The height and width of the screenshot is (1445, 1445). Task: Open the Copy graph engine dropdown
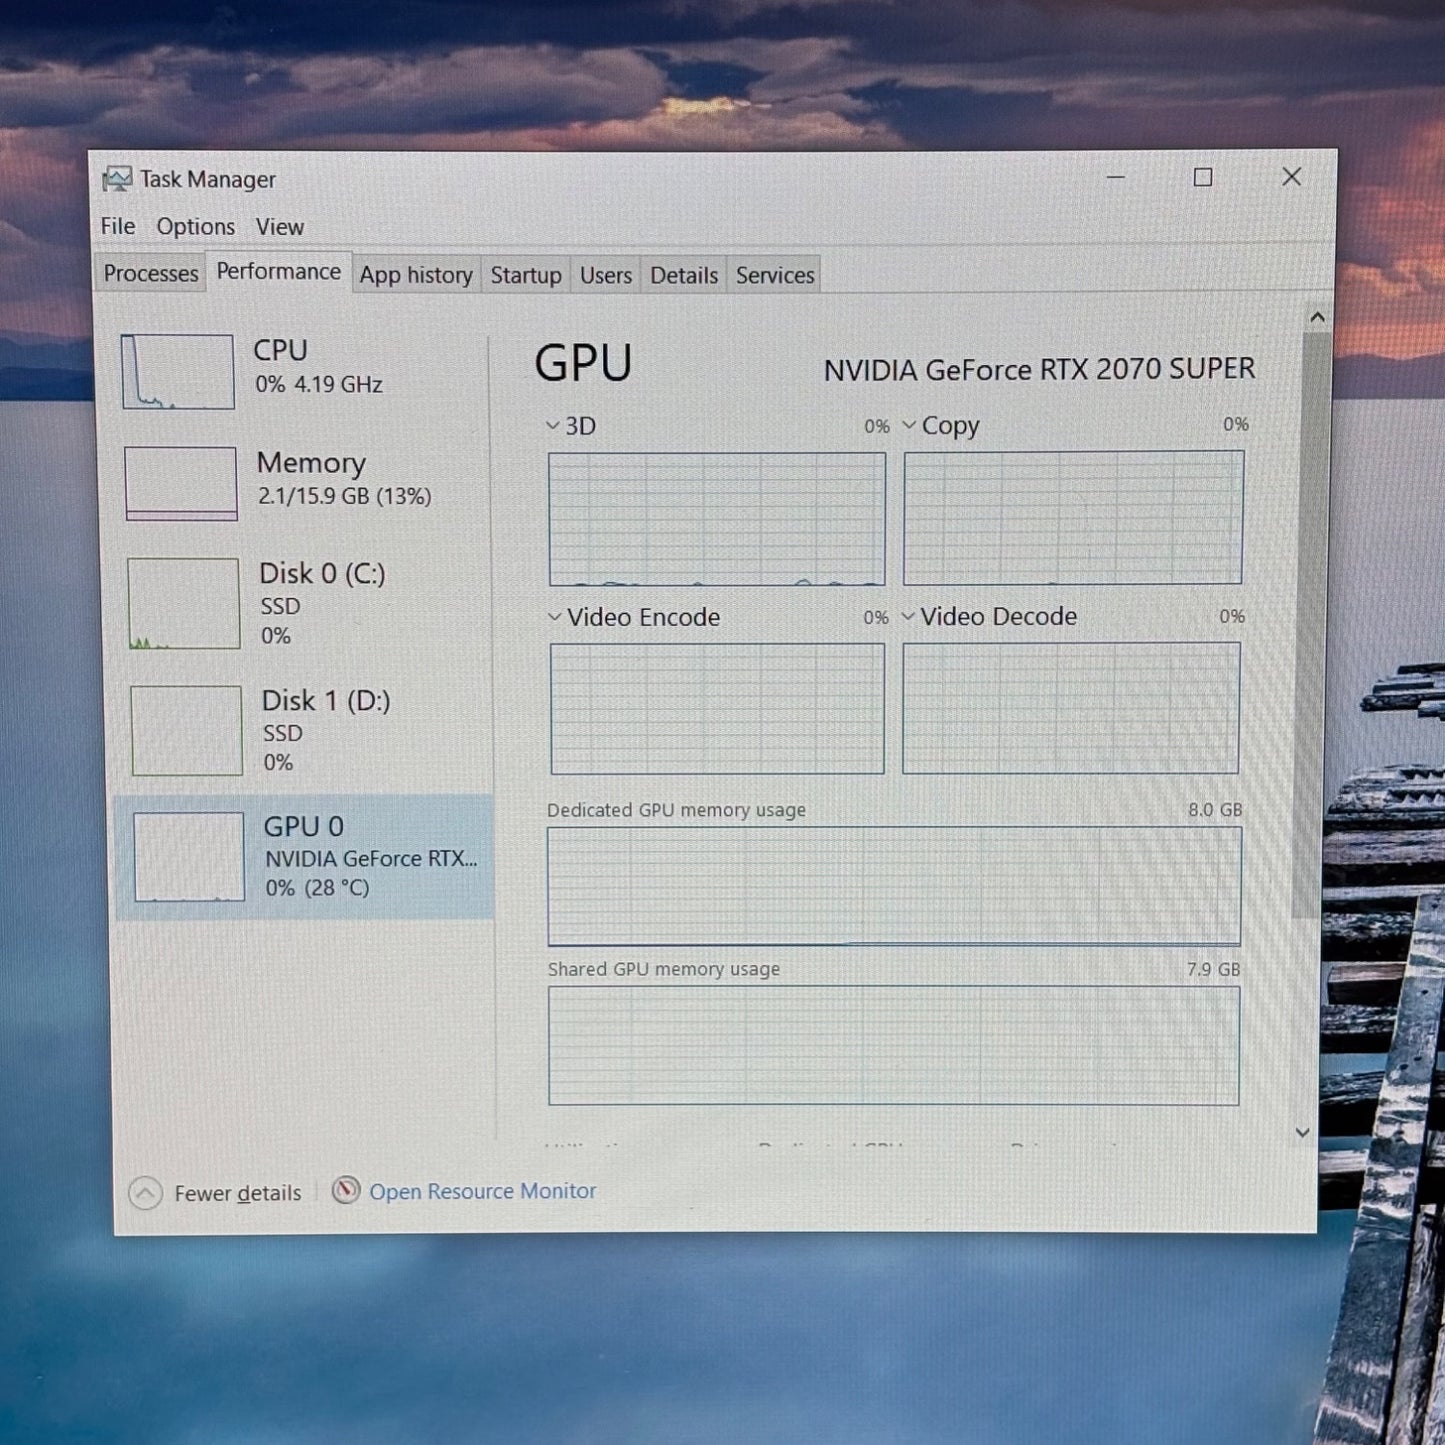pyautogui.click(x=909, y=425)
